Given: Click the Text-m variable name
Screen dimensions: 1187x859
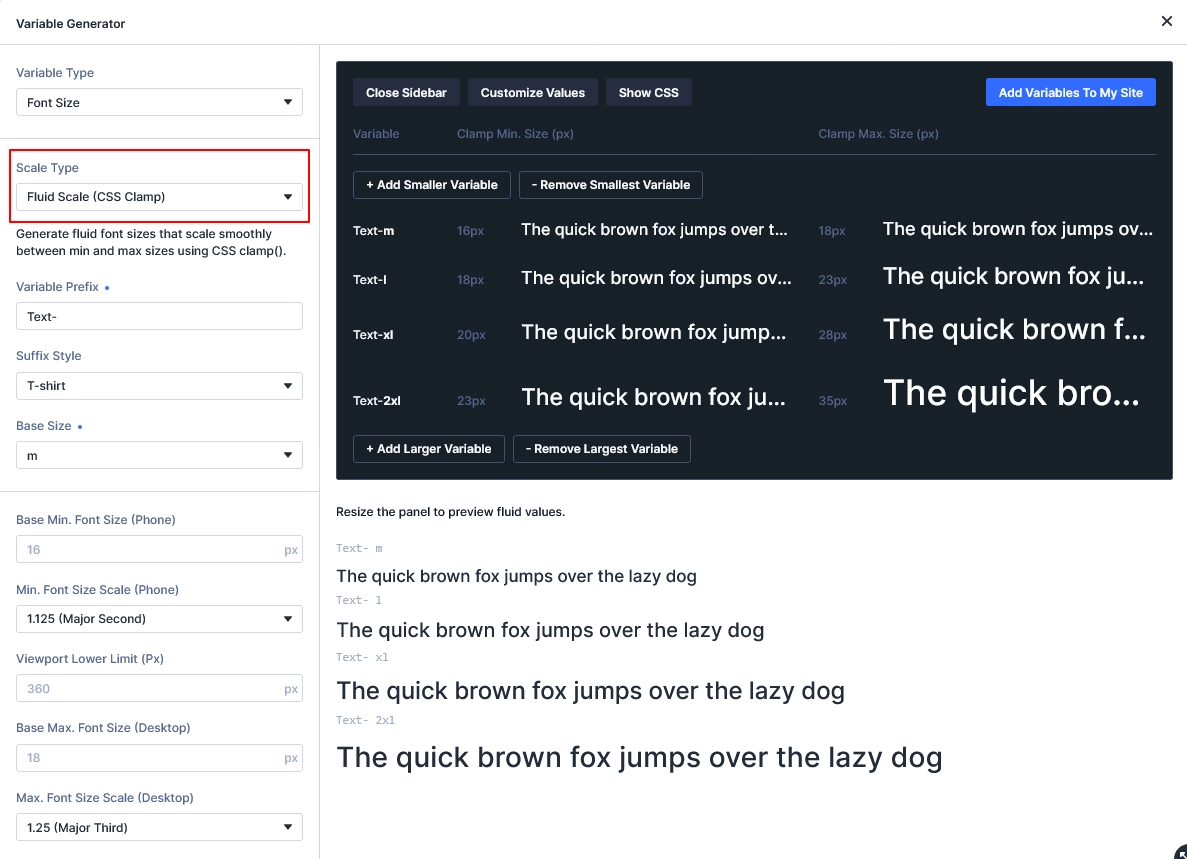Looking at the screenshot, I should [373, 231].
